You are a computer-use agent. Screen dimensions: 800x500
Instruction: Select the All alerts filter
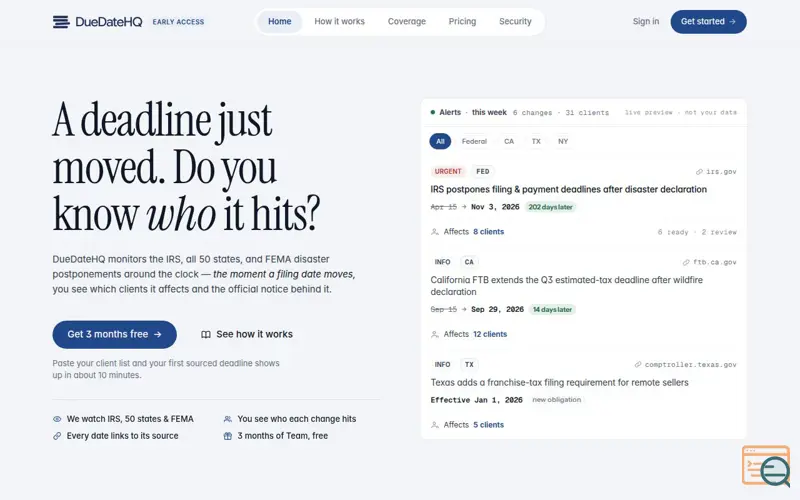[x=440, y=141]
